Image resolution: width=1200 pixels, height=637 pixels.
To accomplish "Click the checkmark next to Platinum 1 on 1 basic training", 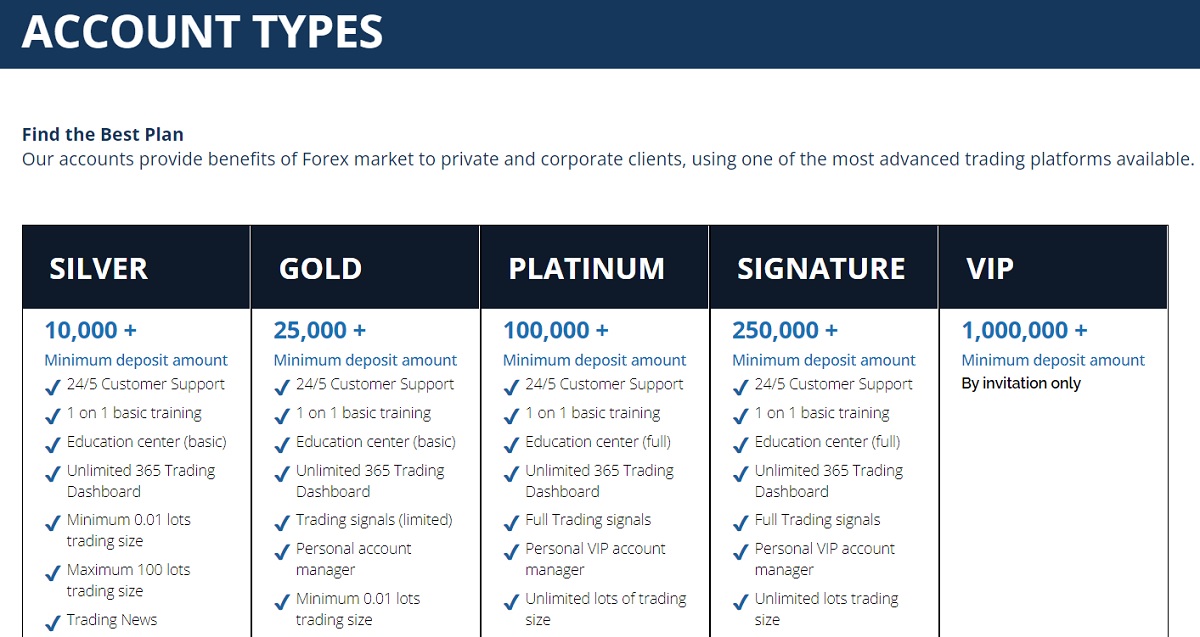I will (510, 417).
